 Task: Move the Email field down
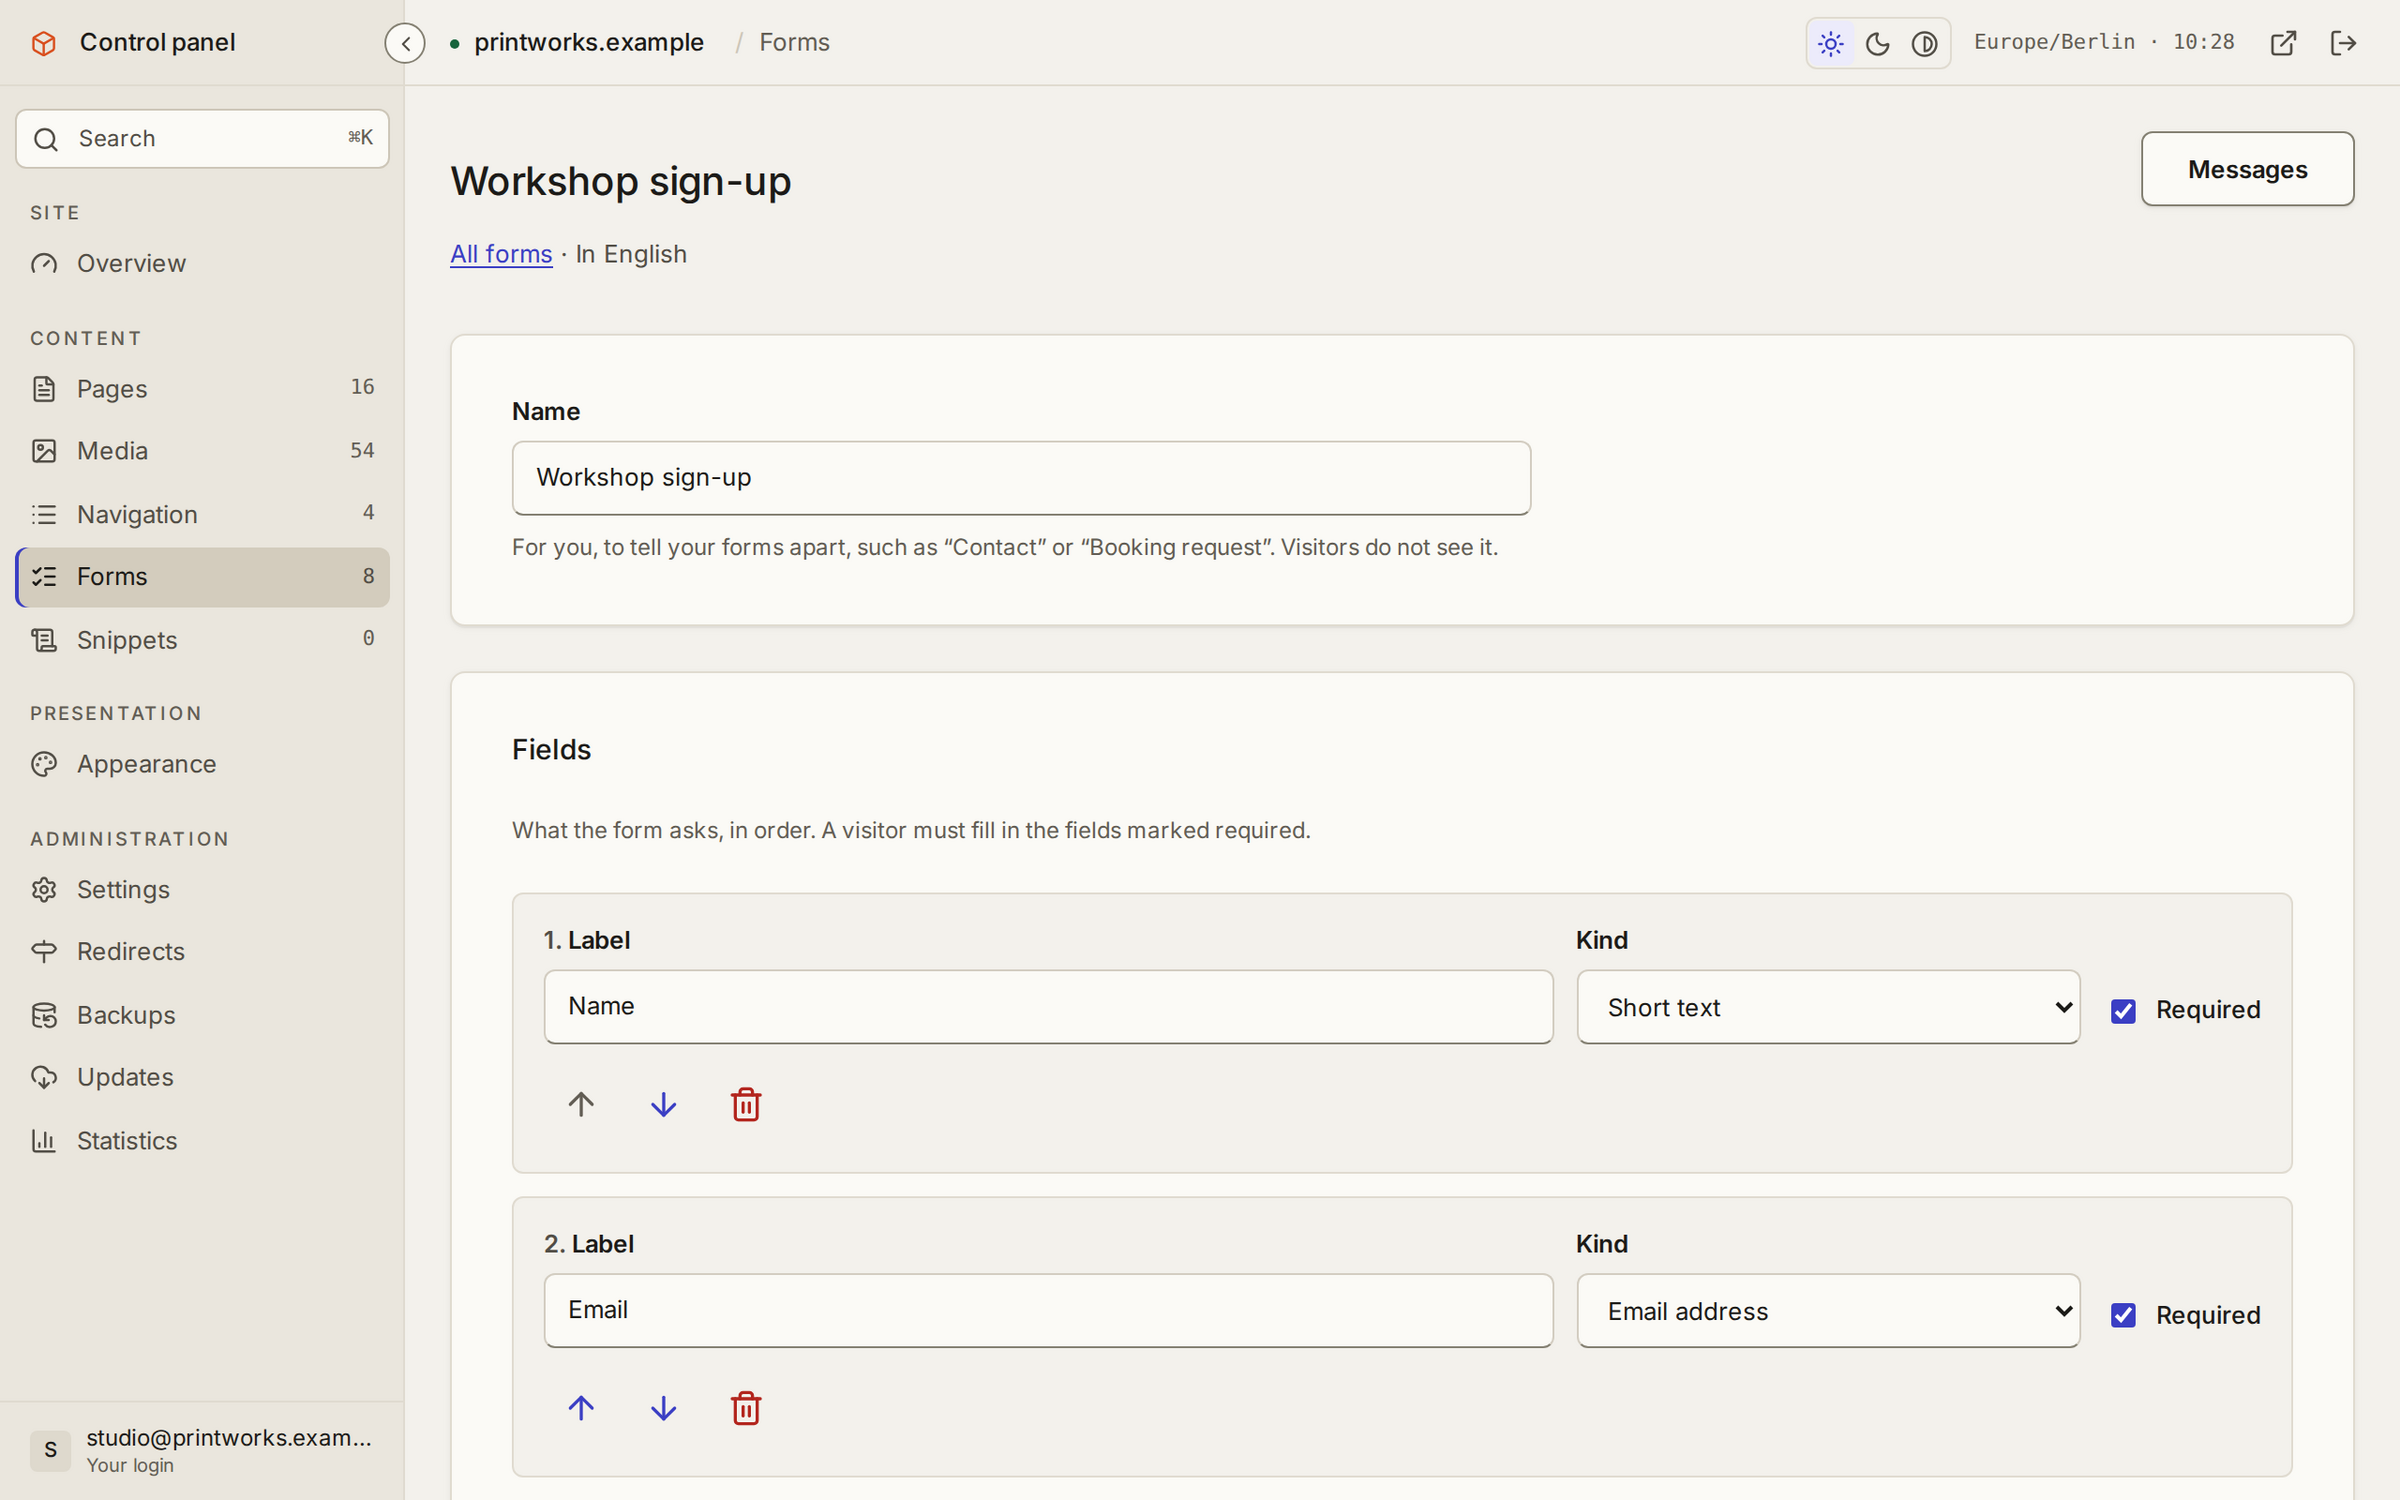[x=663, y=1408]
